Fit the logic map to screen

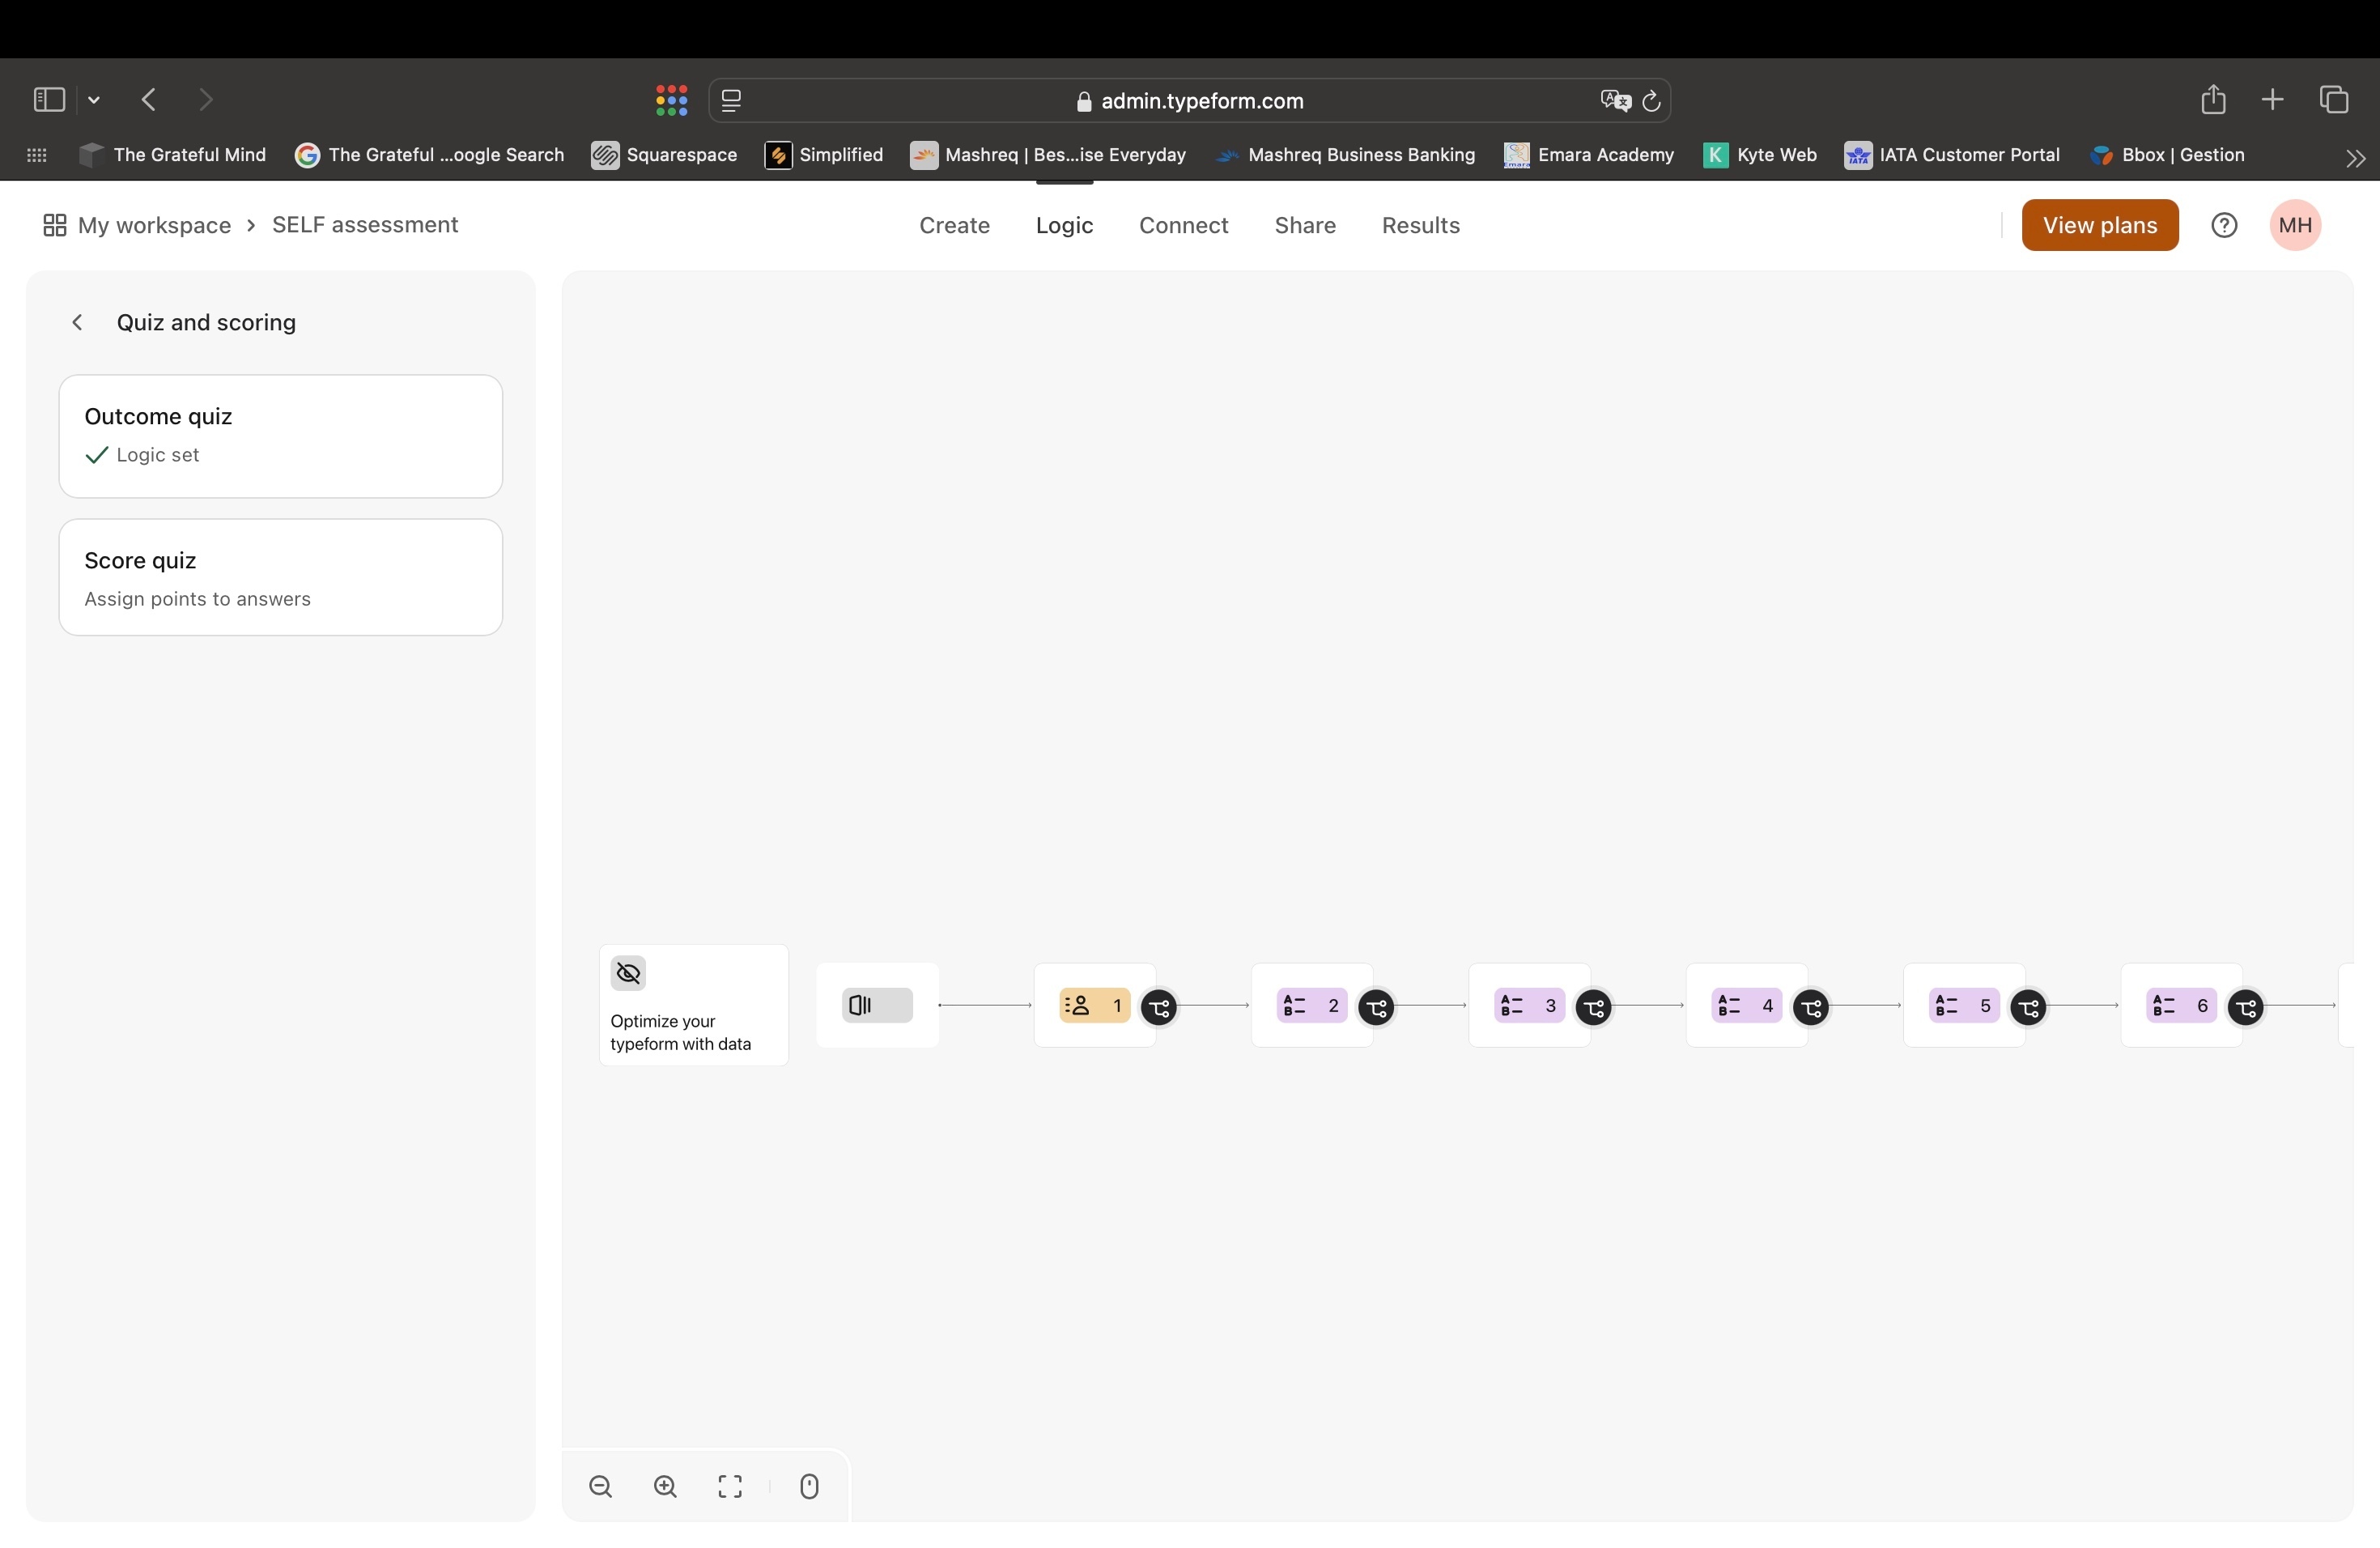tap(730, 1486)
